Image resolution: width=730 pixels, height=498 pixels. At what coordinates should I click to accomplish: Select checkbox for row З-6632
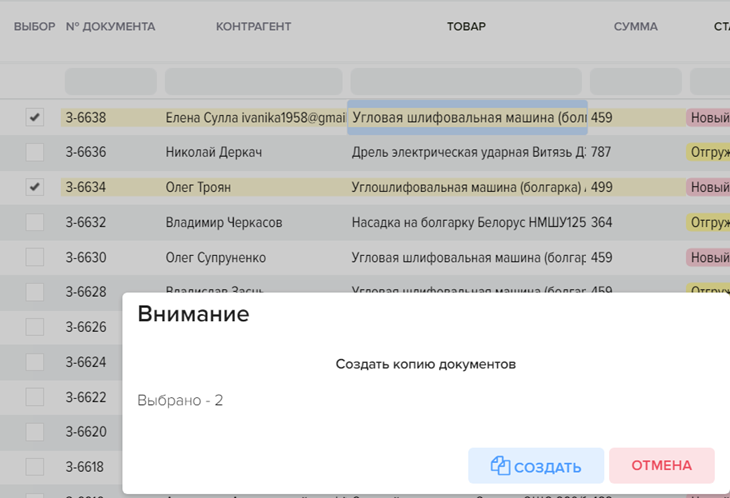[x=35, y=222]
